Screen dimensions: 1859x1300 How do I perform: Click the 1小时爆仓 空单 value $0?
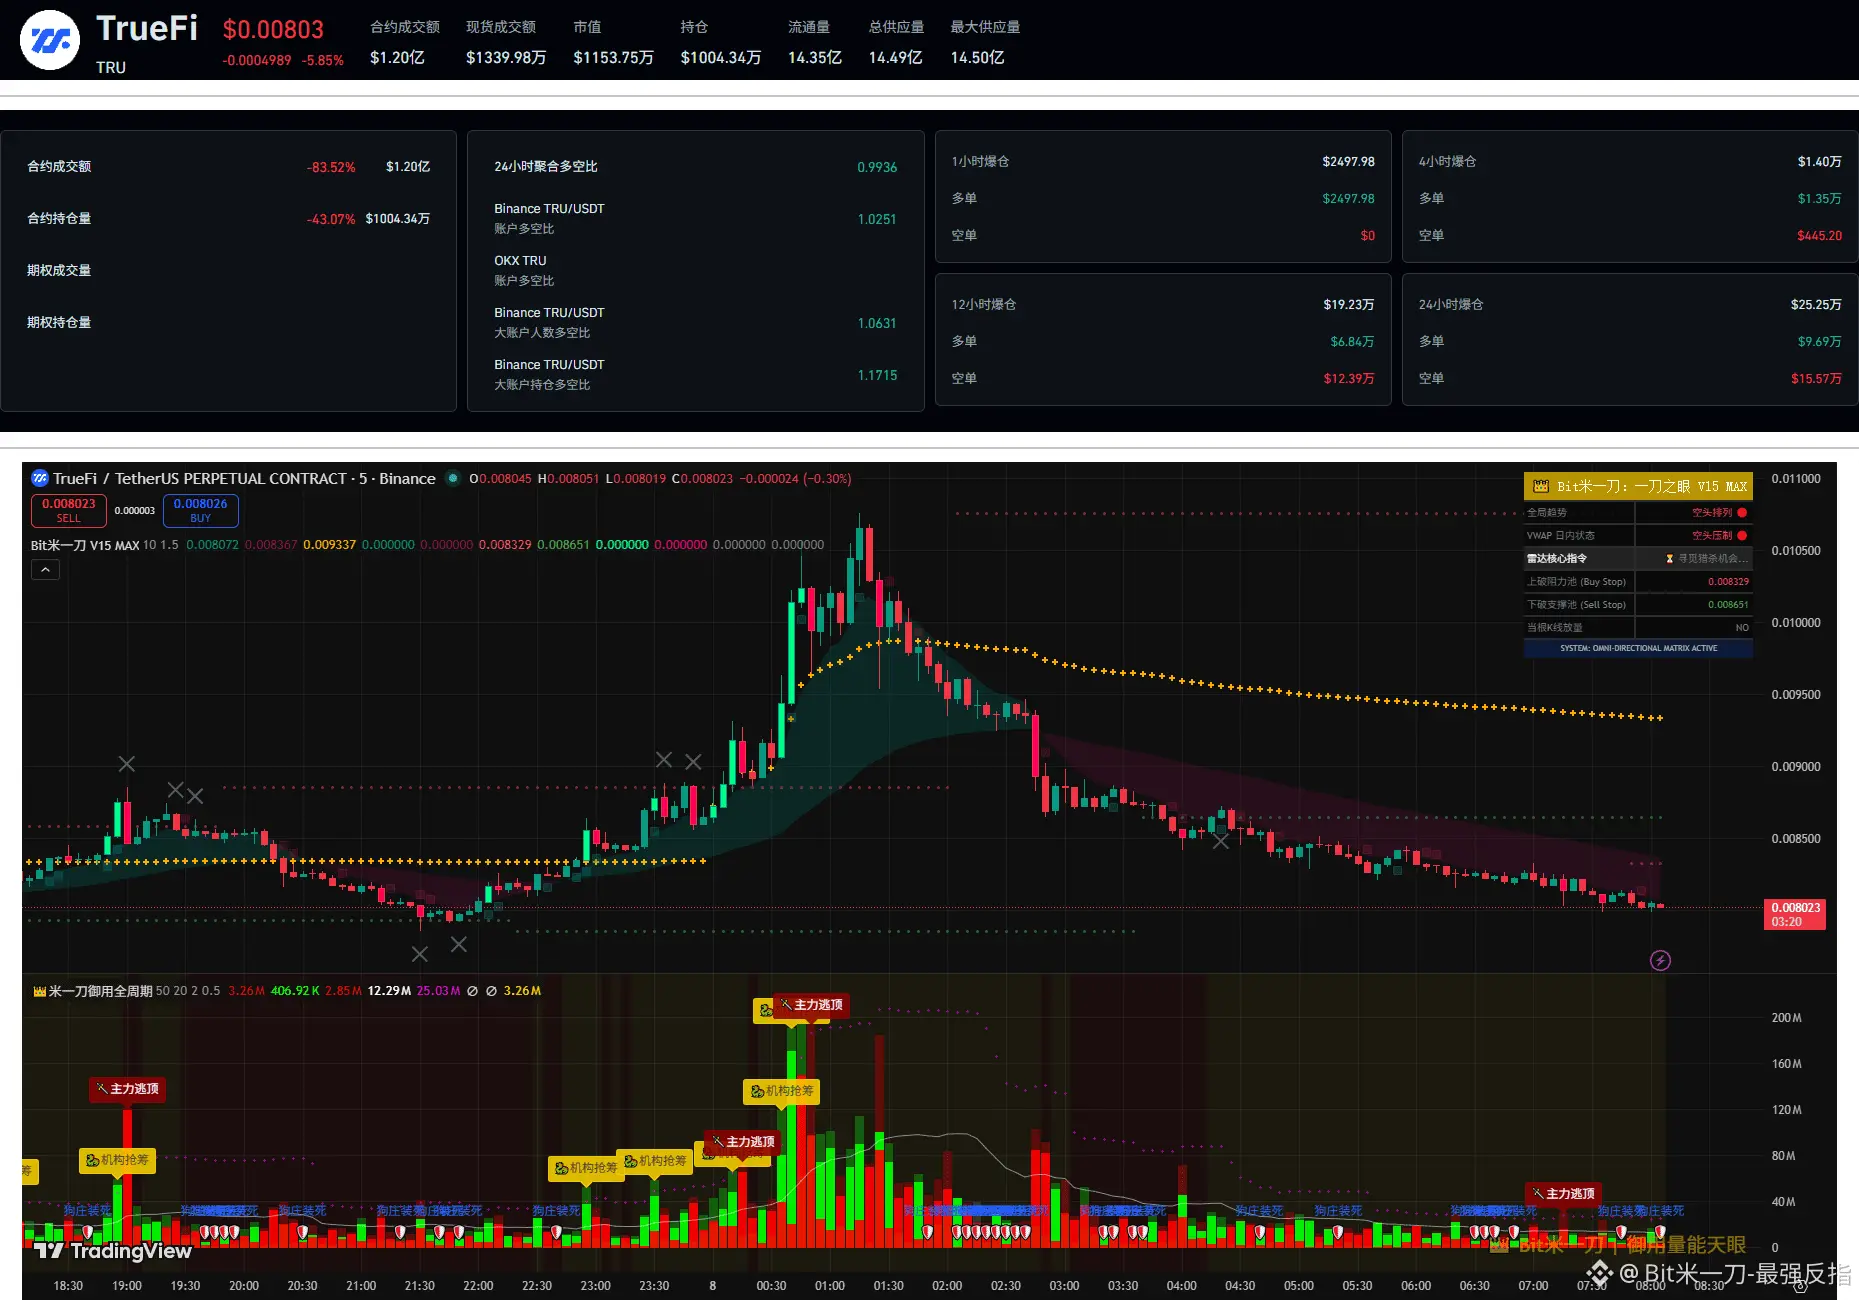pos(1368,236)
